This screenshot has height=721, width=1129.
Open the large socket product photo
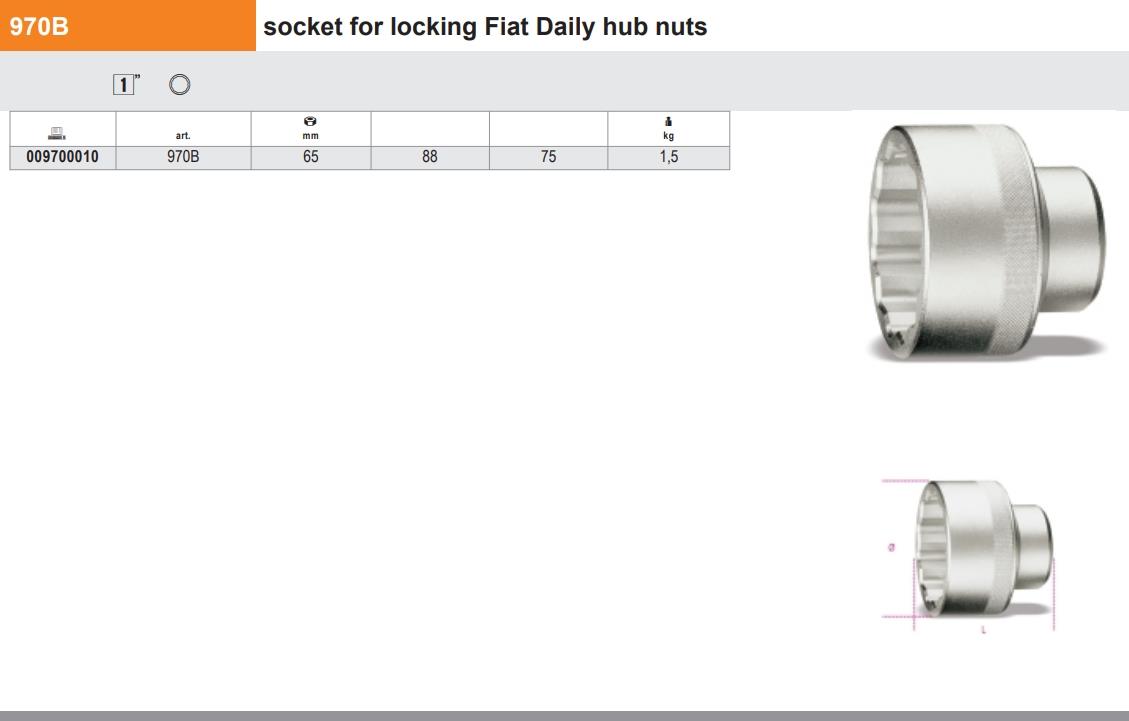point(983,238)
